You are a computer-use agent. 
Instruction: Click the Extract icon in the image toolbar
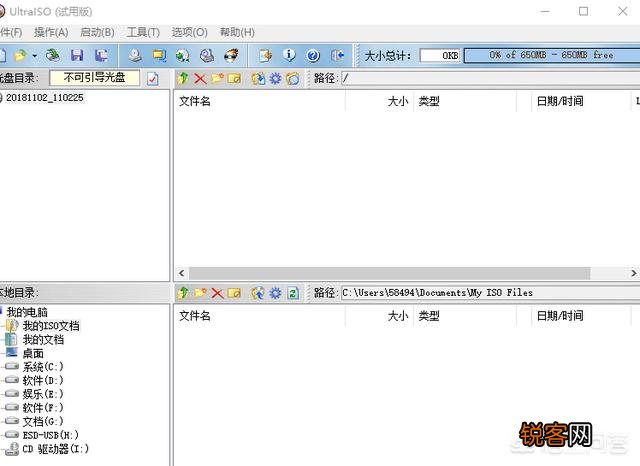click(x=258, y=78)
